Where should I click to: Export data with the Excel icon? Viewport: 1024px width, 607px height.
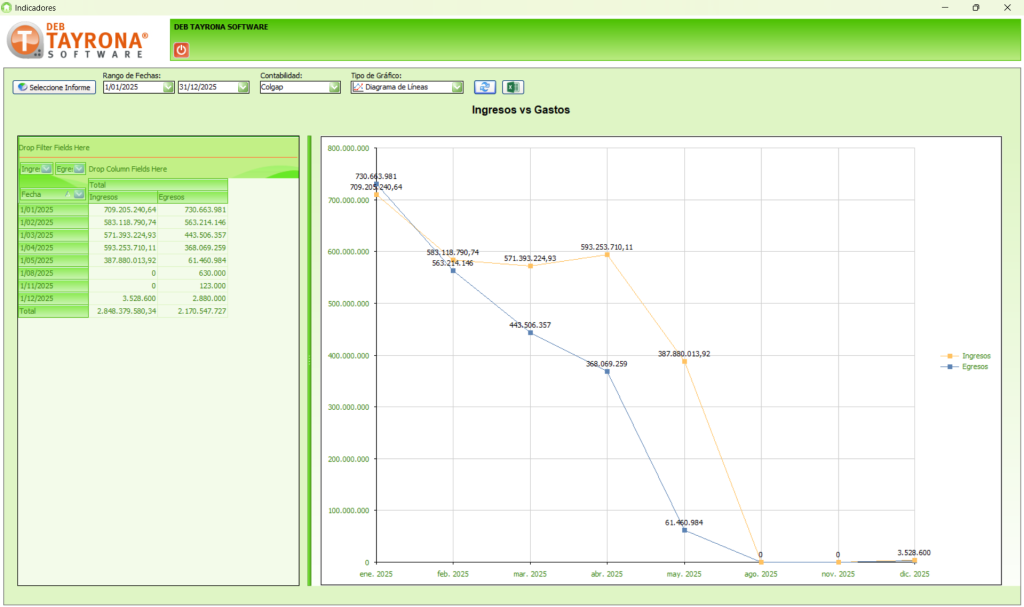point(512,88)
